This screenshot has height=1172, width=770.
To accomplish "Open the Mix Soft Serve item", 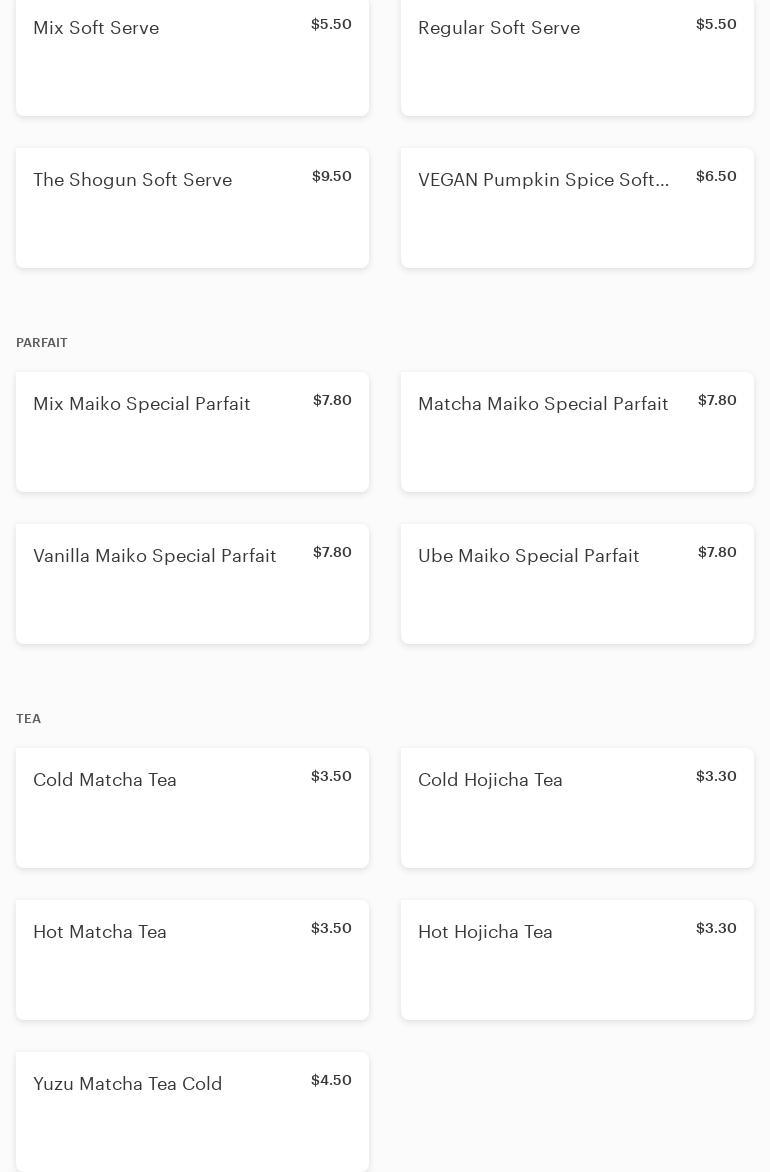I will [x=192, y=58].
